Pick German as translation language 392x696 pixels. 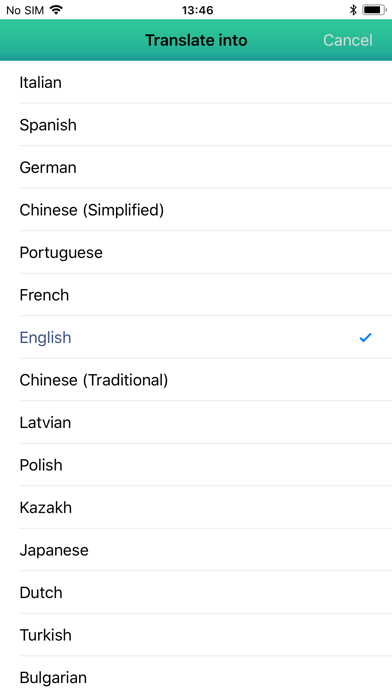coord(196,167)
